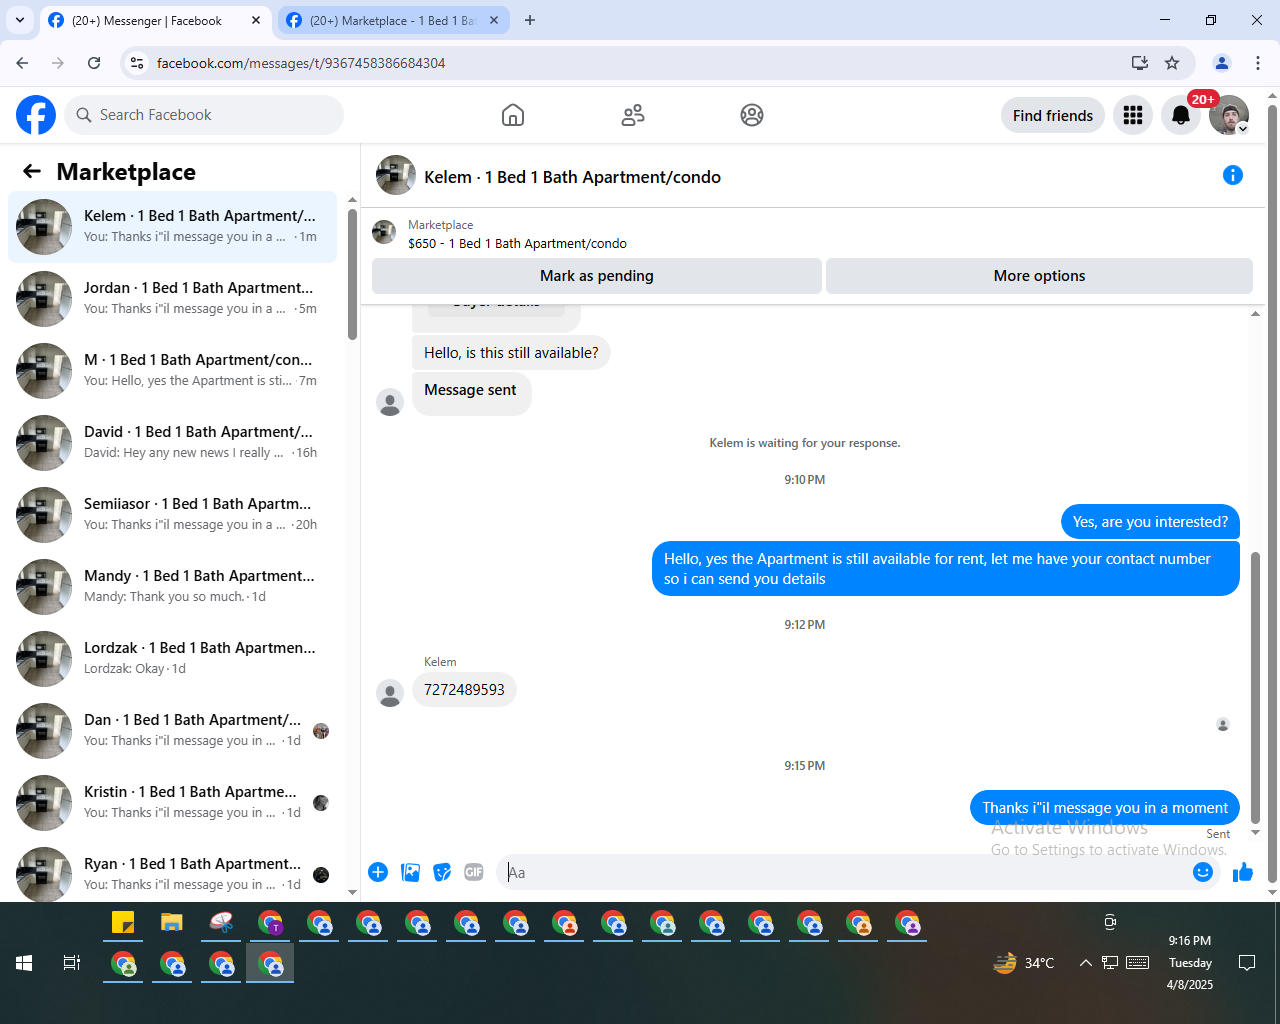The height and width of the screenshot is (1024, 1280).
Task: Click the 34°C weather widget
Action: coord(1024,963)
